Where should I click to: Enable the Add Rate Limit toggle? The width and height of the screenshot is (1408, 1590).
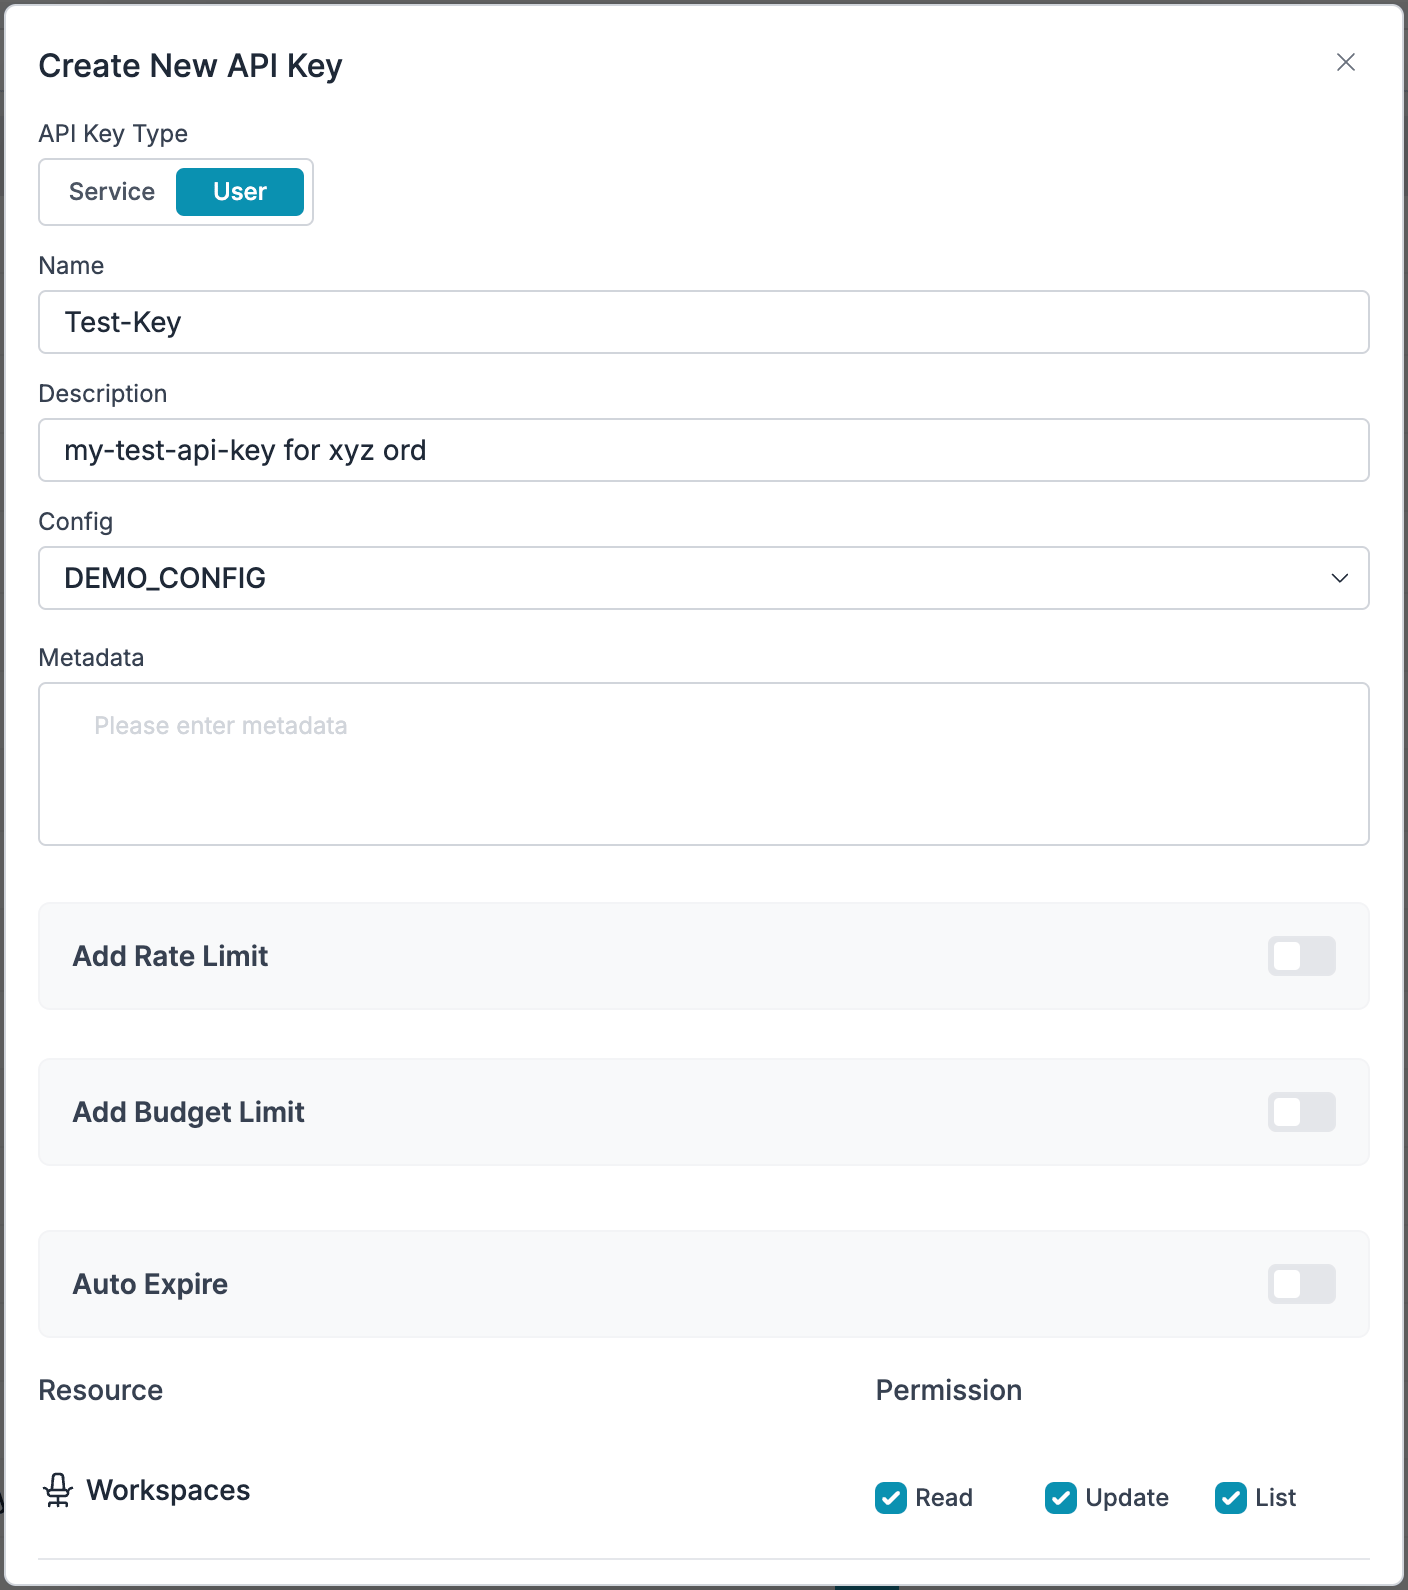[1302, 956]
